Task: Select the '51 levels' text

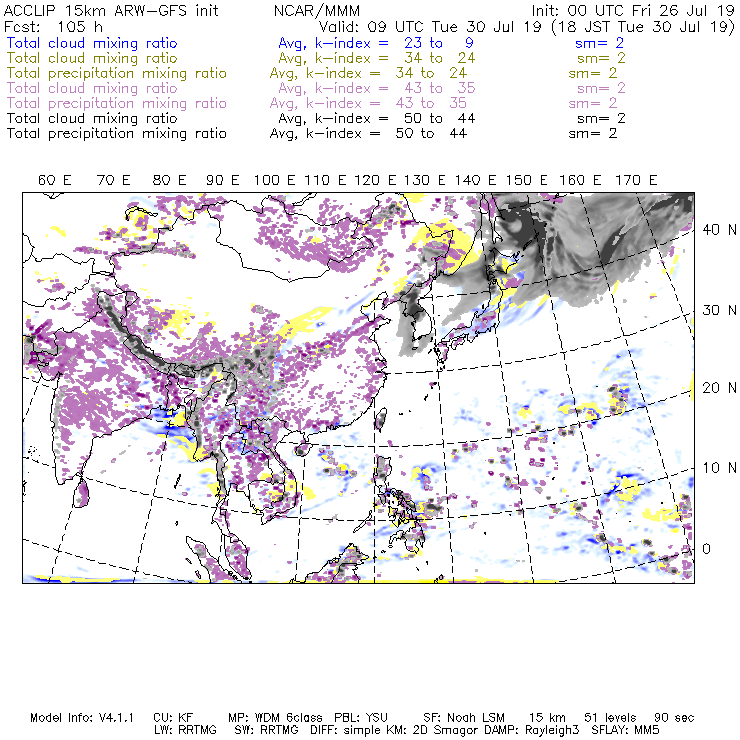Action: tap(610, 718)
